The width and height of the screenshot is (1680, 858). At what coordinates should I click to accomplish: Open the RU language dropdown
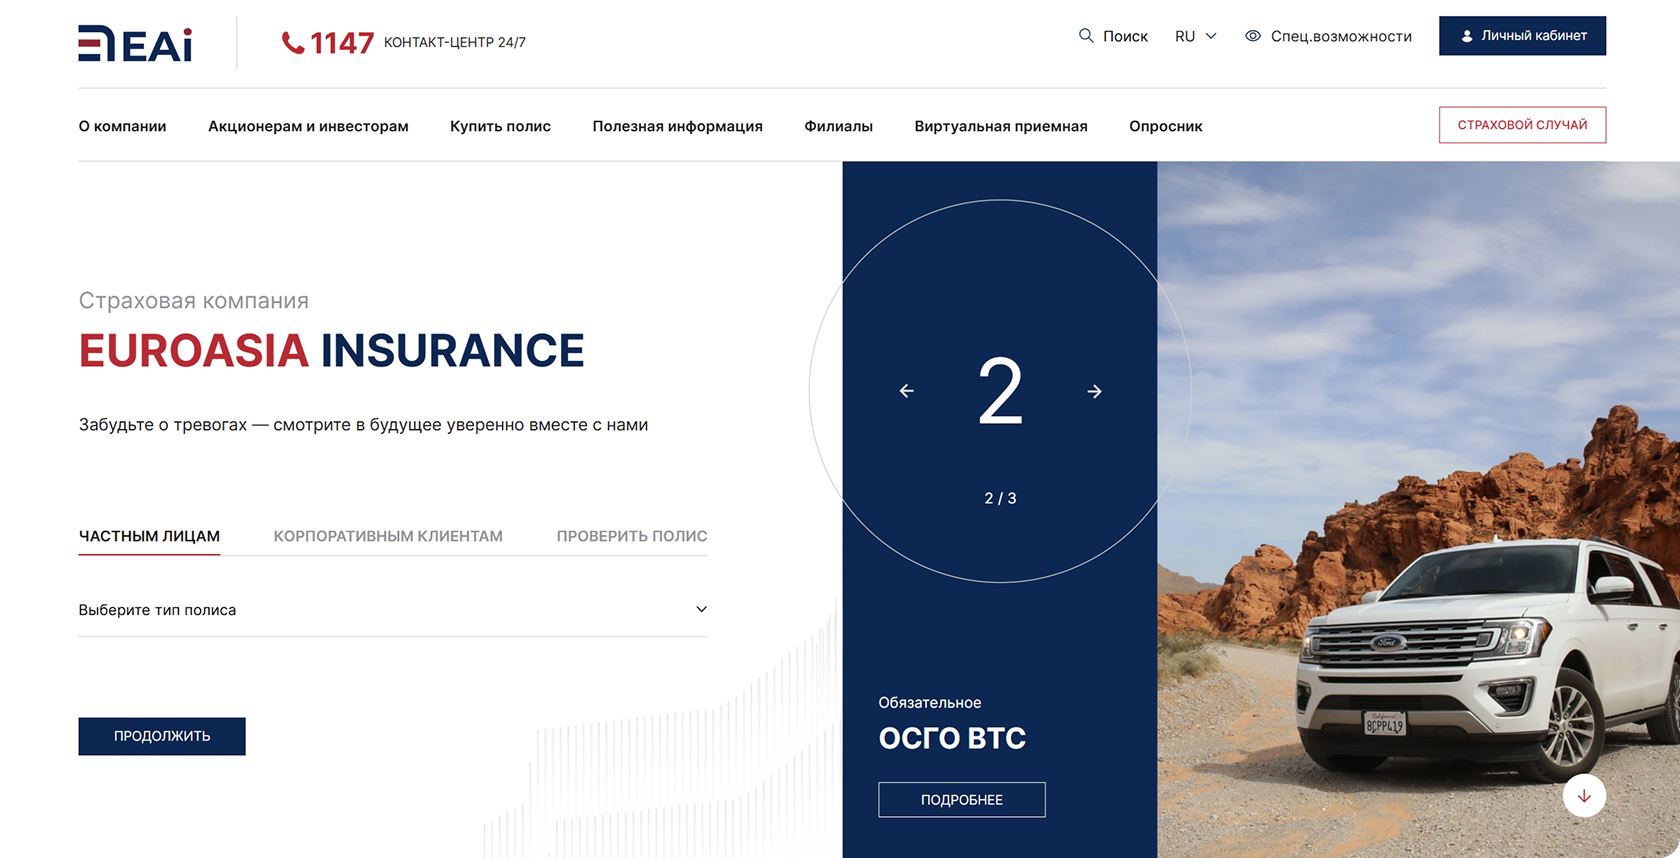tap(1195, 36)
